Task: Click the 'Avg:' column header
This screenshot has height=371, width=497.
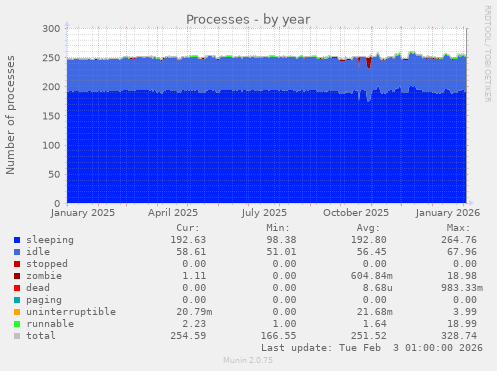Action: tap(368, 228)
